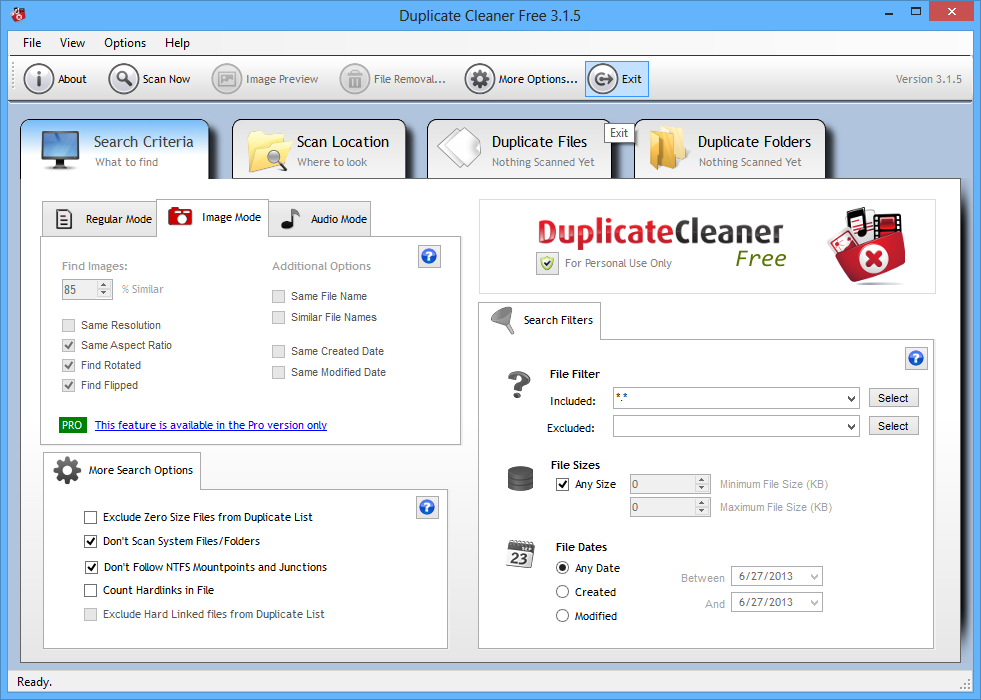Click the Image Preview toolbar icon
This screenshot has height=700, width=981.
click(227, 78)
